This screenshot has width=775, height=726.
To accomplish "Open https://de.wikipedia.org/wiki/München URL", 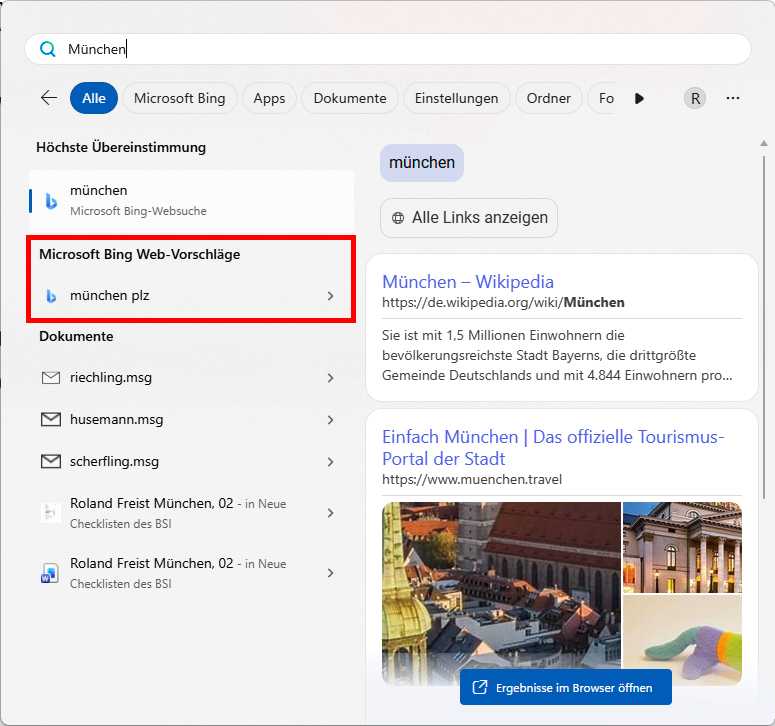I will 503,302.
